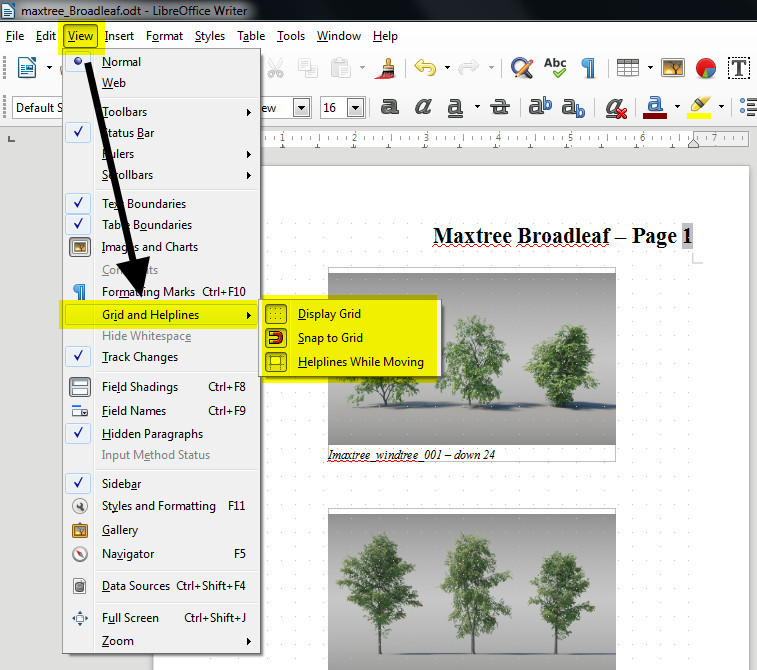The image size is (757, 670).
Task: Click the Paste clipboard icon
Action: pos(340,68)
